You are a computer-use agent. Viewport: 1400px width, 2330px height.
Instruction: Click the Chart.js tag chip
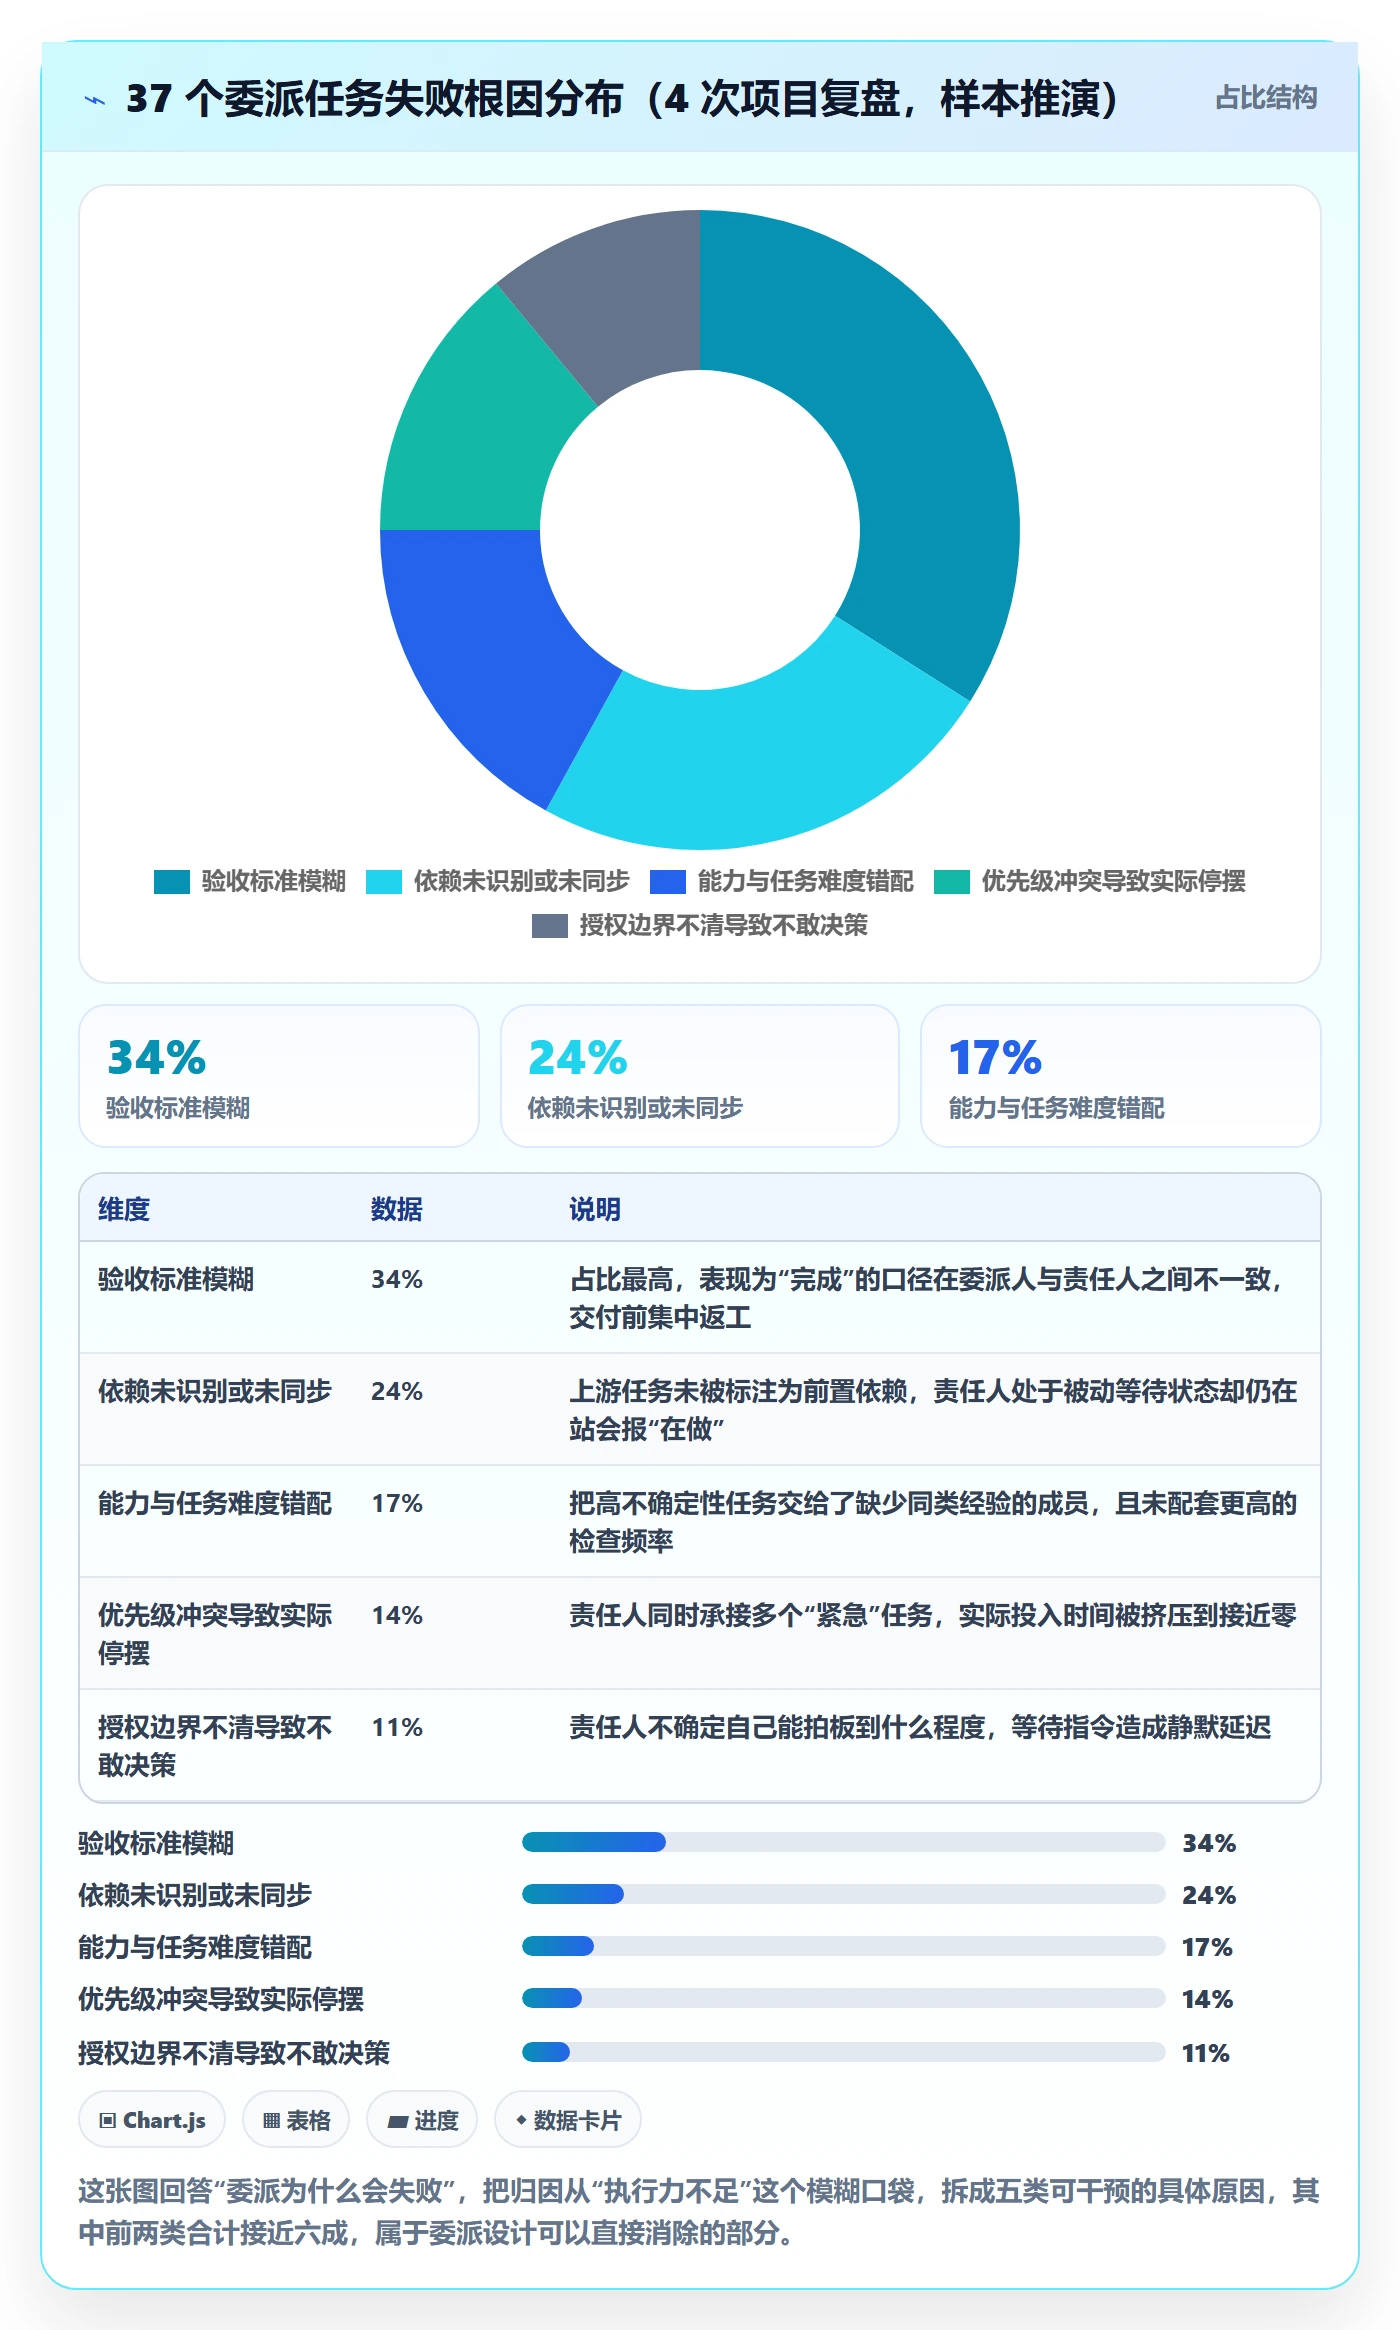point(152,2120)
